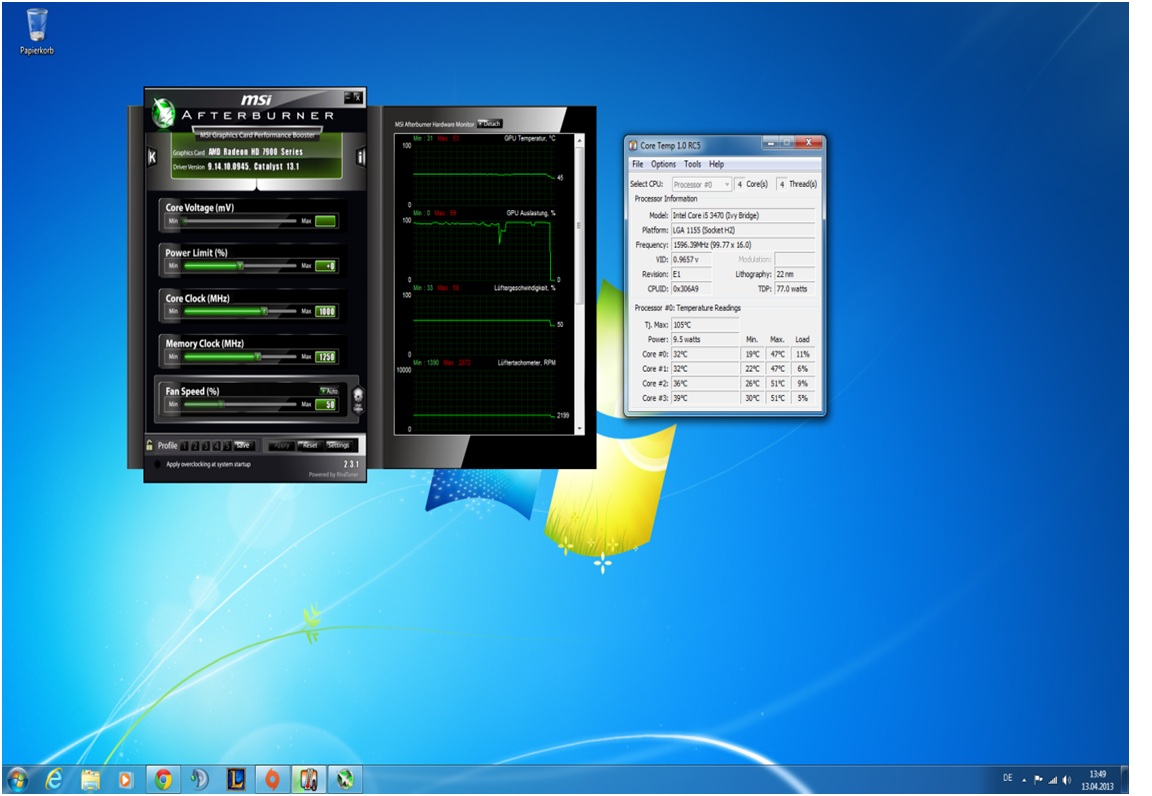Click the hardware monitor scrollbar up arrow

(x=580, y=140)
